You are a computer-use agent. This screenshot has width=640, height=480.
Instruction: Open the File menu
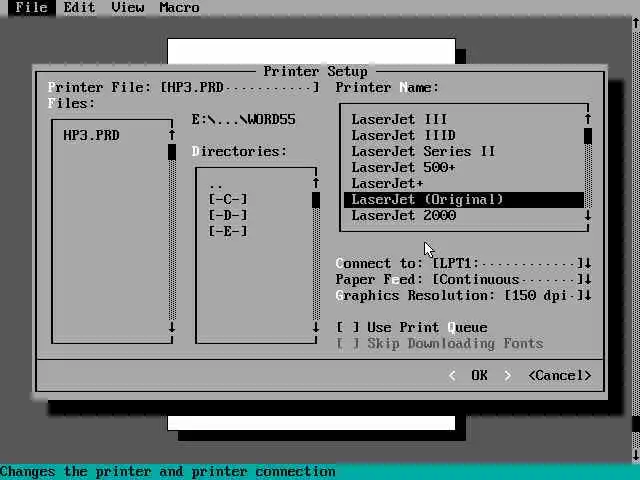coord(31,8)
